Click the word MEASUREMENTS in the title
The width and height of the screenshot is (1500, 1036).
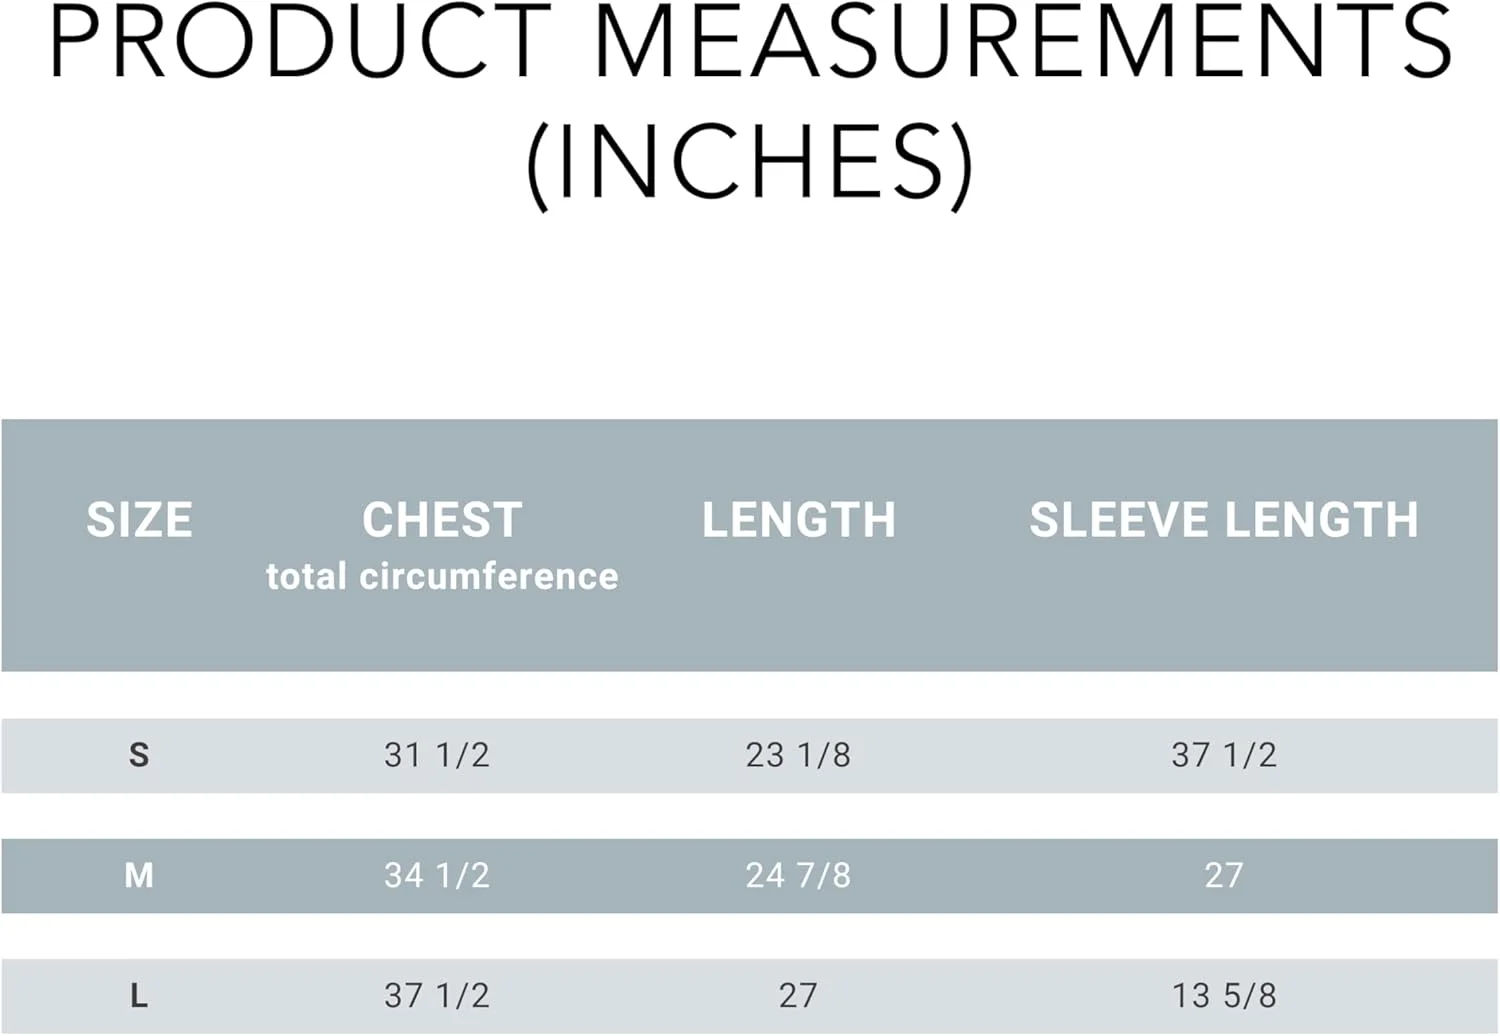pyautogui.click(x=1023, y=42)
